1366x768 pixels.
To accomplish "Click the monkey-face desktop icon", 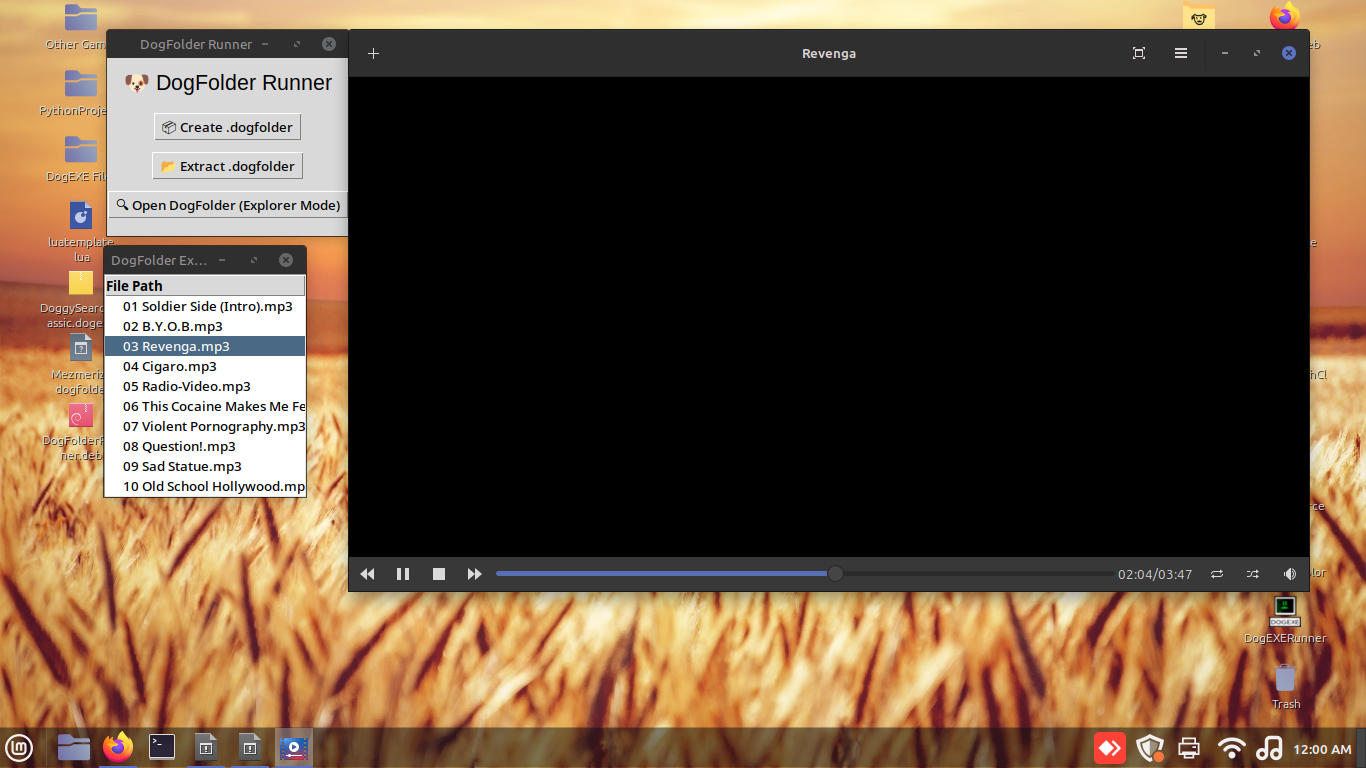I will point(1199,17).
